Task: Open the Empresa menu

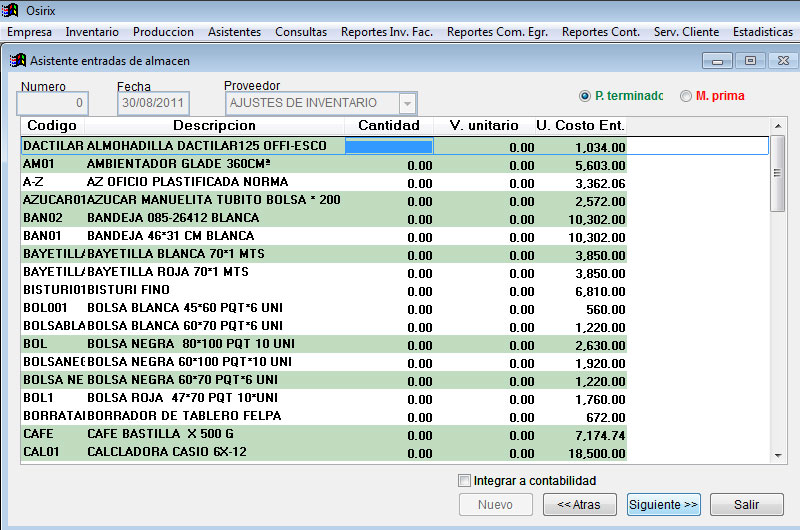Action: tap(29, 32)
